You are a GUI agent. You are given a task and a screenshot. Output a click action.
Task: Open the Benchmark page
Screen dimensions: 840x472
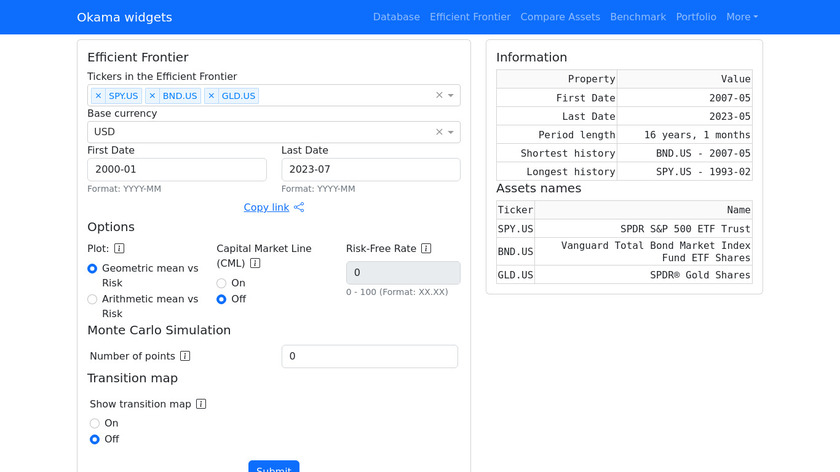[x=637, y=17]
